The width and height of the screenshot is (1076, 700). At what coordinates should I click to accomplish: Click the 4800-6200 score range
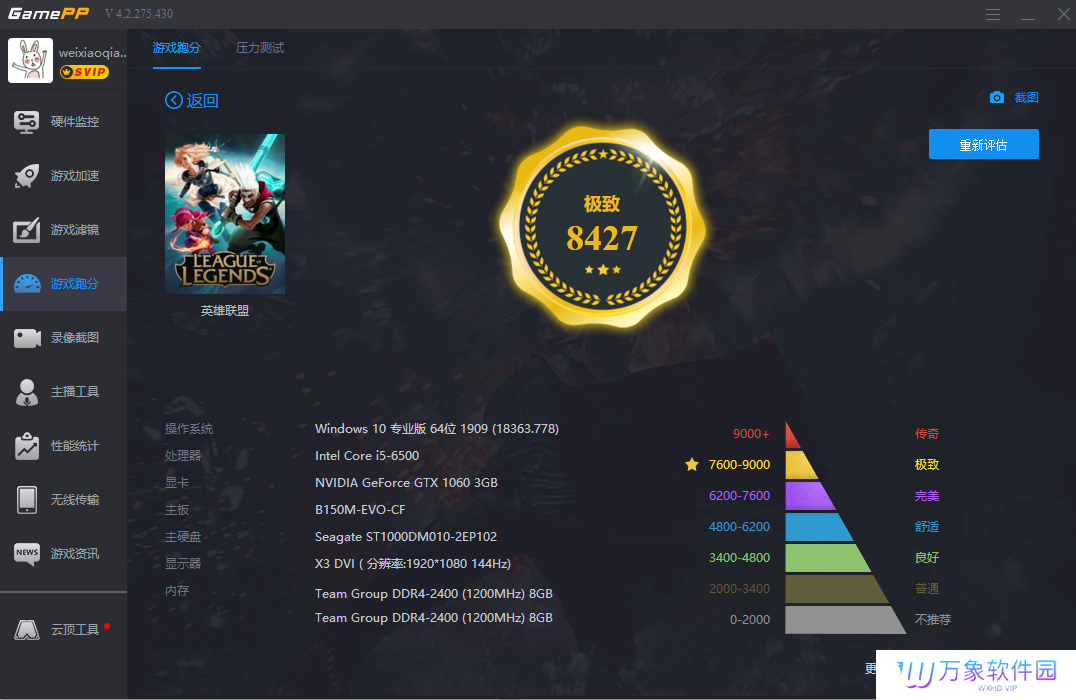pos(739,526)
